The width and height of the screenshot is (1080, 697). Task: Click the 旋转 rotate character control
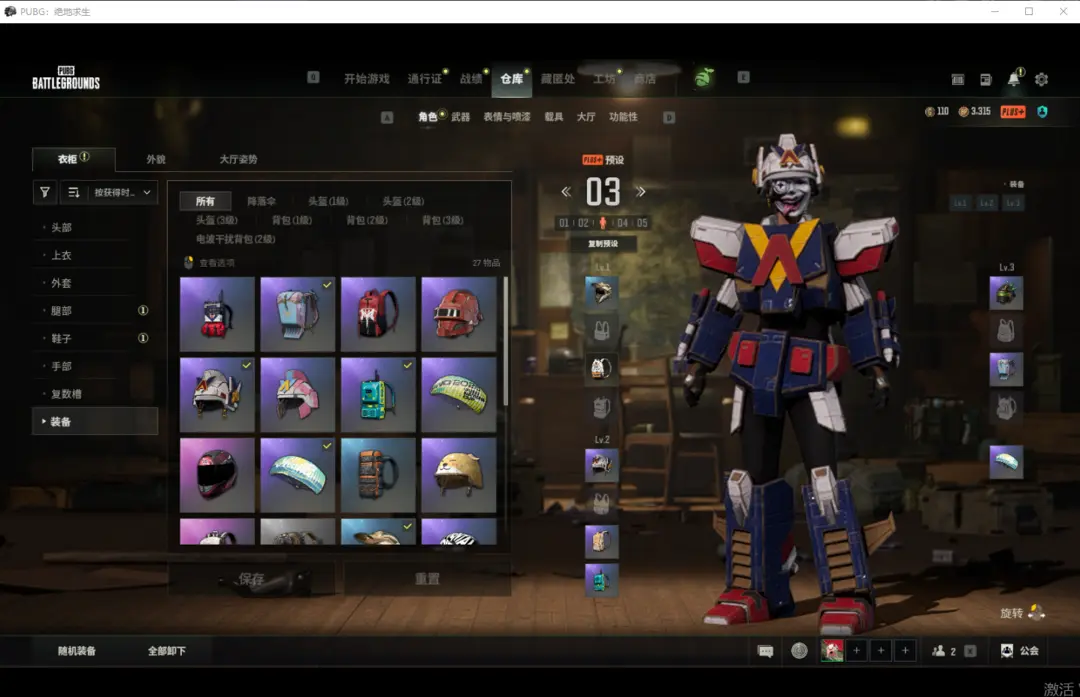[x=1022, y=612]
